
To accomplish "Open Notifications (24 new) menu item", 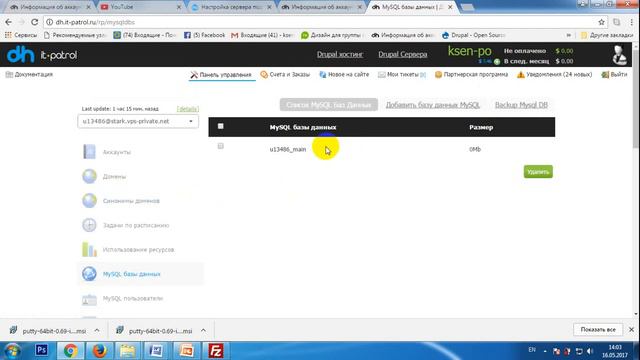I will (555, 75).
